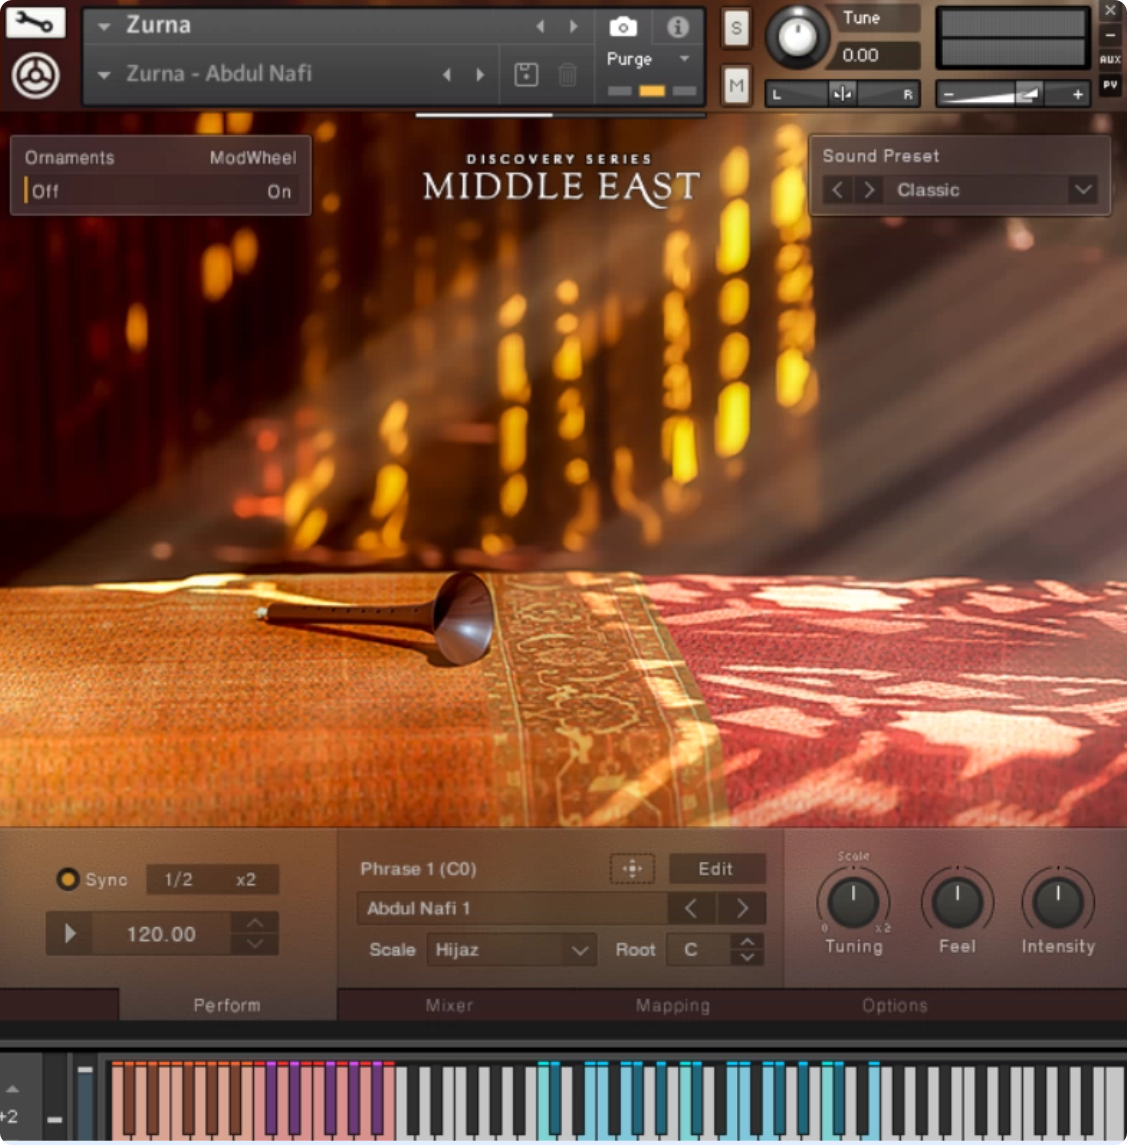Start phrase playback with play button
Image resolution: width=1127 pixels, height=1145 pixels.
tap(70, 933)
